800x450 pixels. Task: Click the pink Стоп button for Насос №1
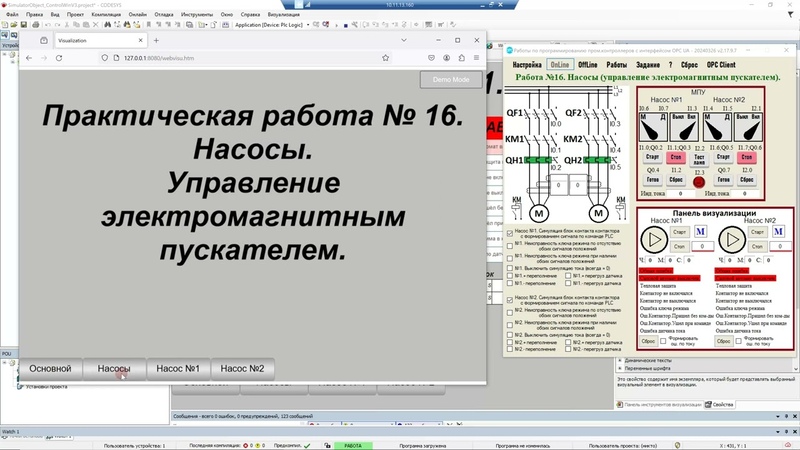click(x=676, y=158)
